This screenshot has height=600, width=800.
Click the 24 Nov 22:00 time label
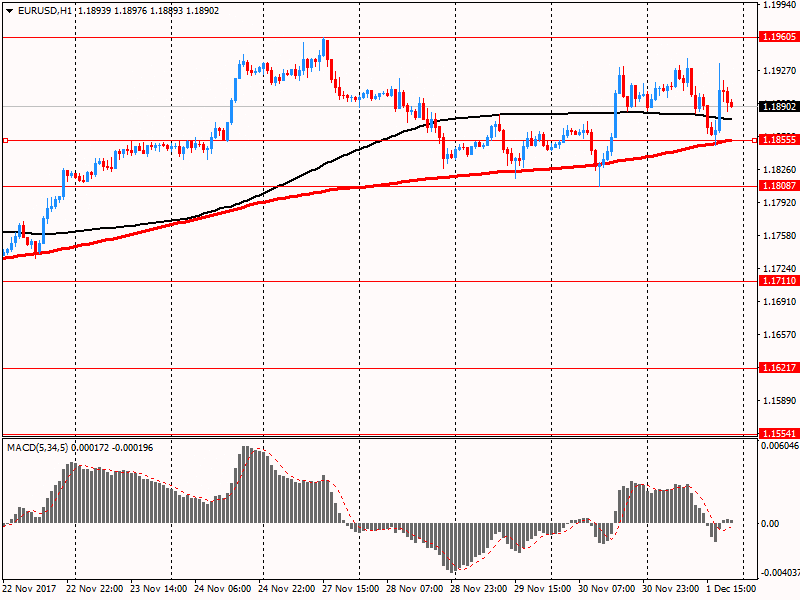286,588
